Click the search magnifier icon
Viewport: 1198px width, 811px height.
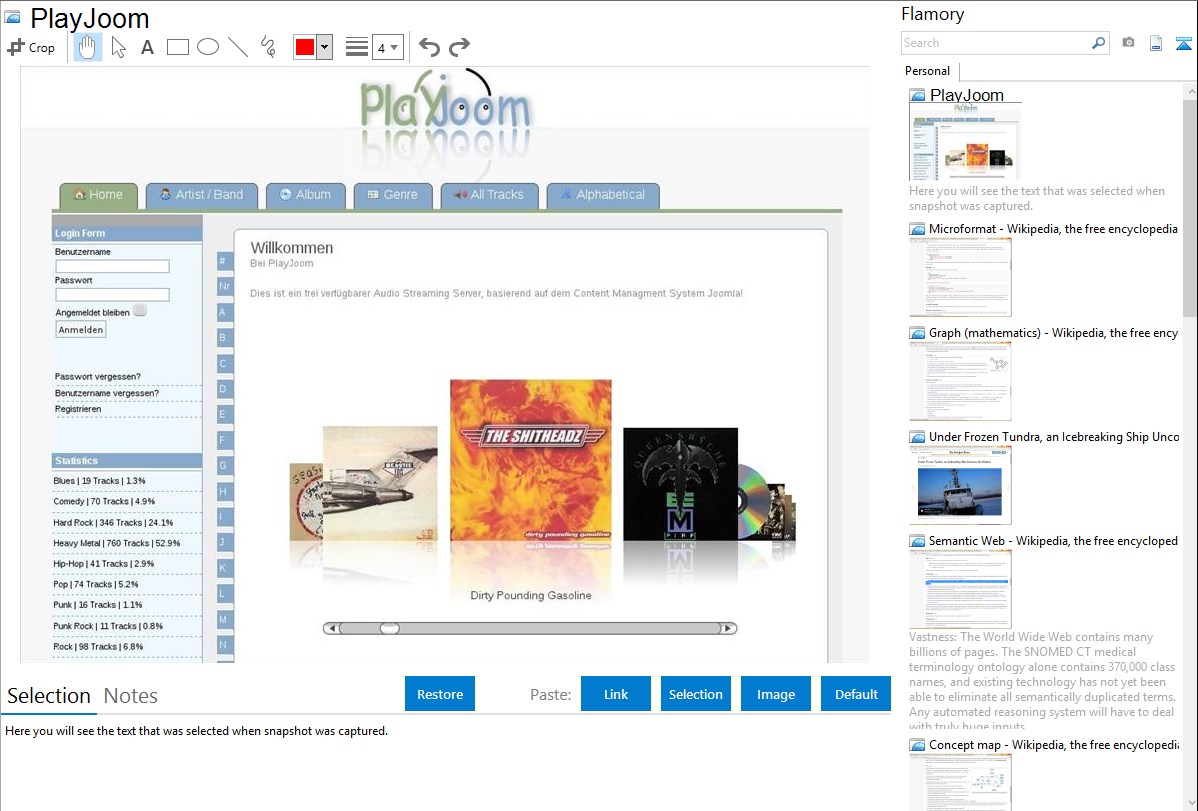coord(1099,43)
